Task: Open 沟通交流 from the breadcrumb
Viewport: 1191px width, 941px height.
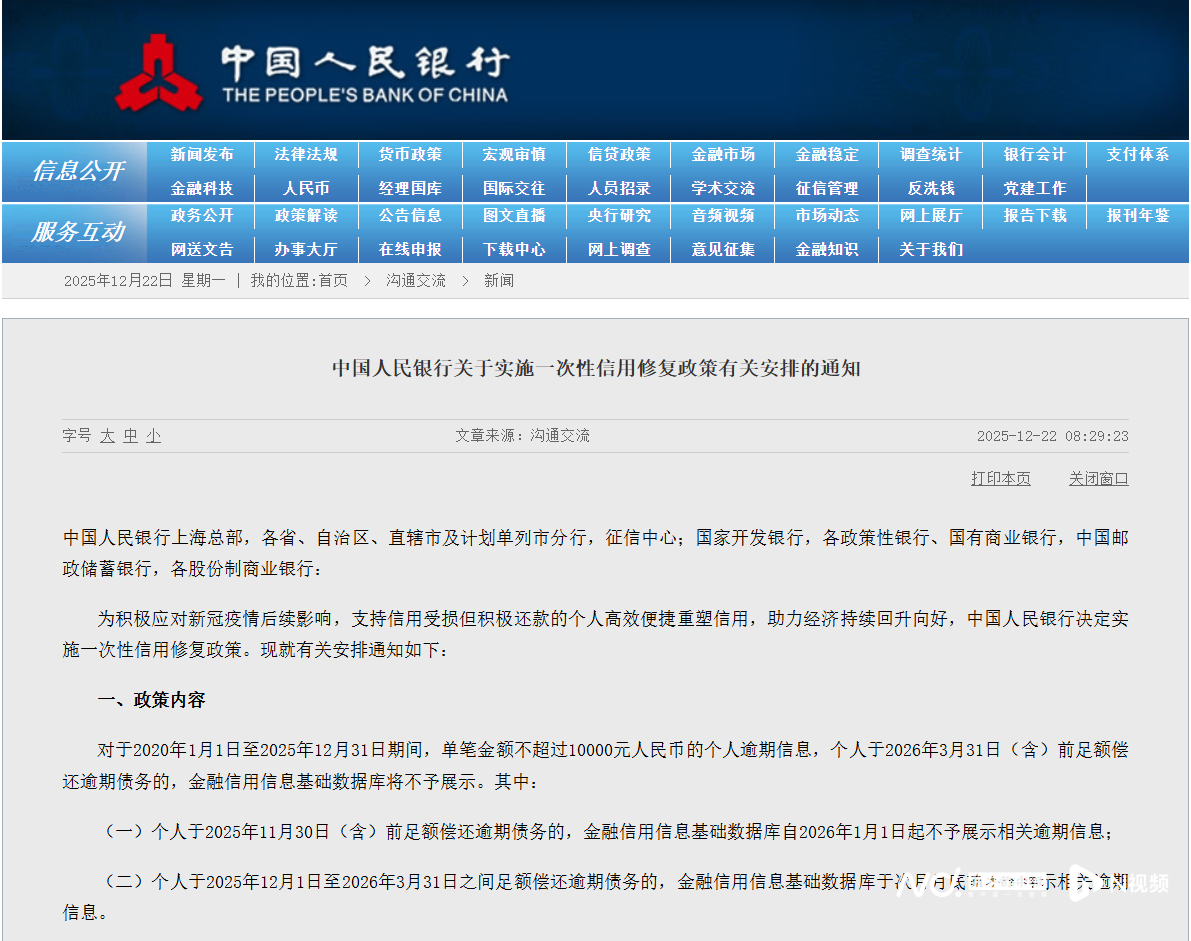Action: click(x=416, y=281)
